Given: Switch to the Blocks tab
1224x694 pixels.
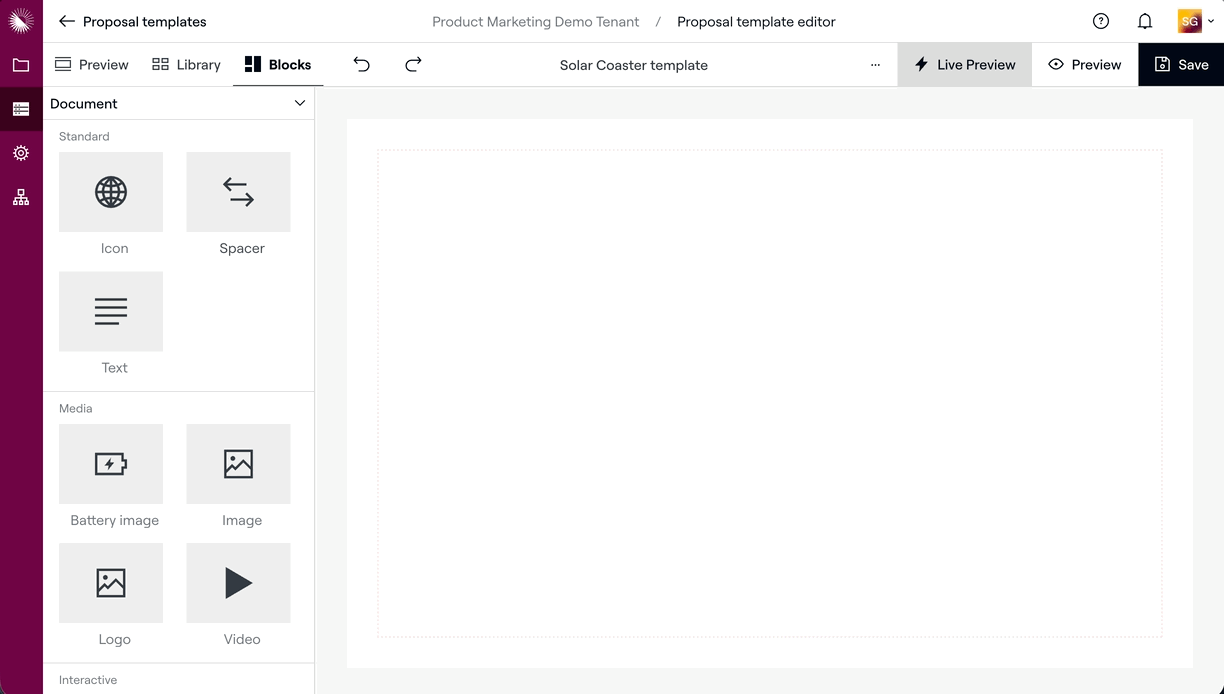Looking at the screenshot, I should (278, 65).
